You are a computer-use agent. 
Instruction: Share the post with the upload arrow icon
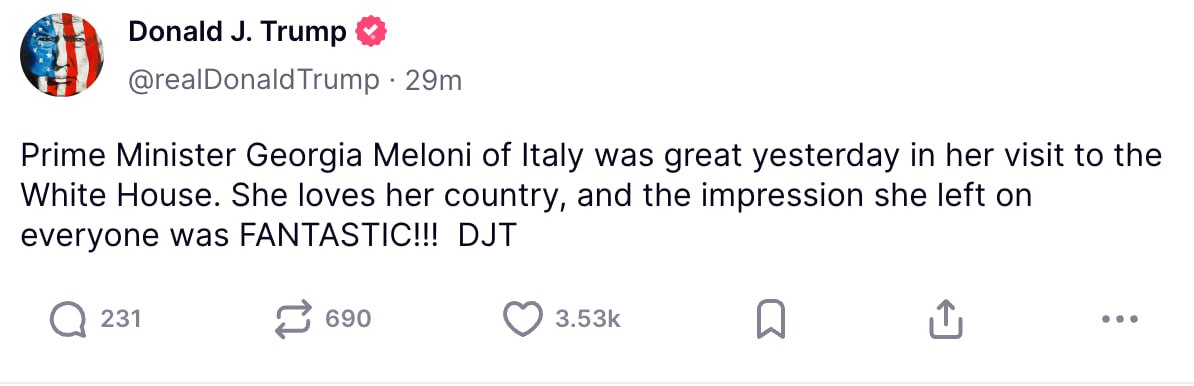click(946, 319)
